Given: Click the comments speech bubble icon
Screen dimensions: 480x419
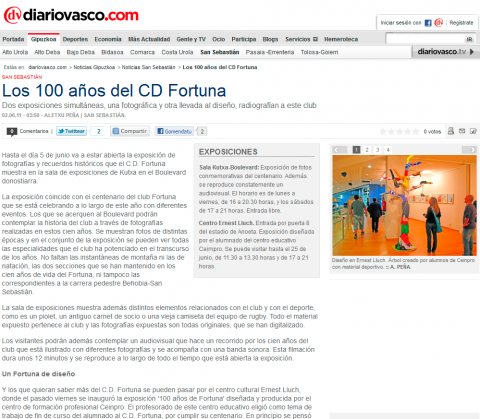Looking at the screenshot, I should 12,132.
